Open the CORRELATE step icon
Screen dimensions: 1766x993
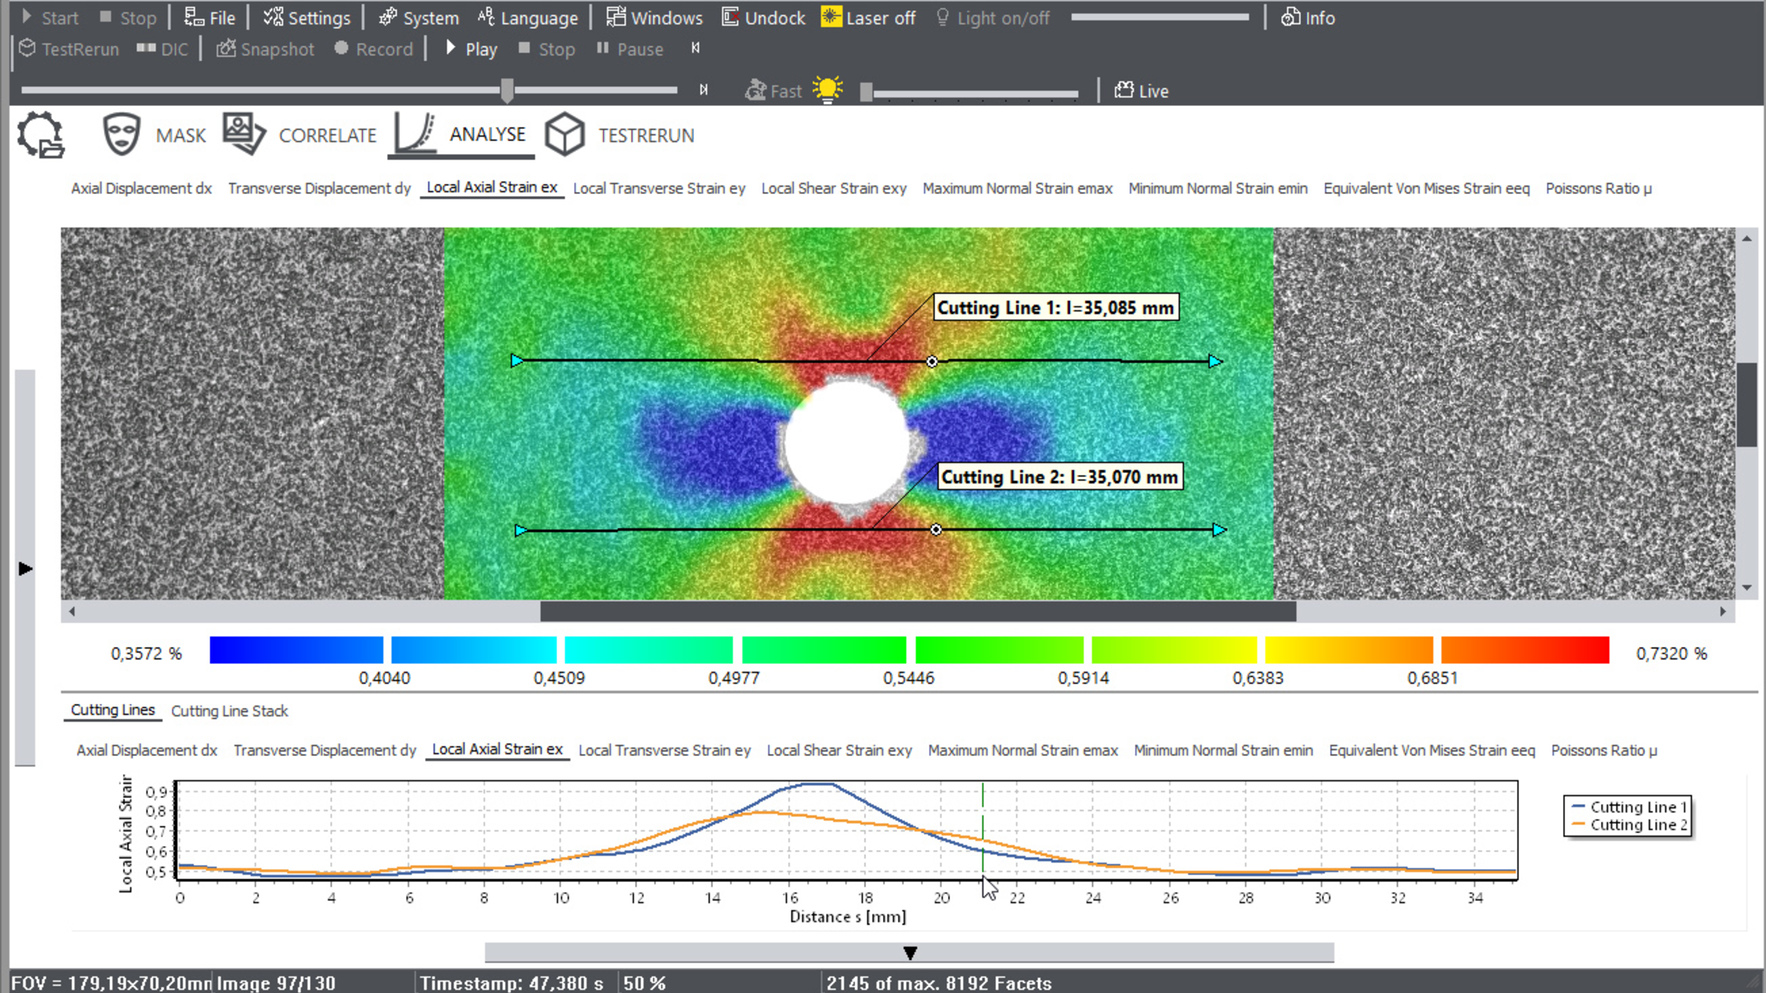click(243, 134)
